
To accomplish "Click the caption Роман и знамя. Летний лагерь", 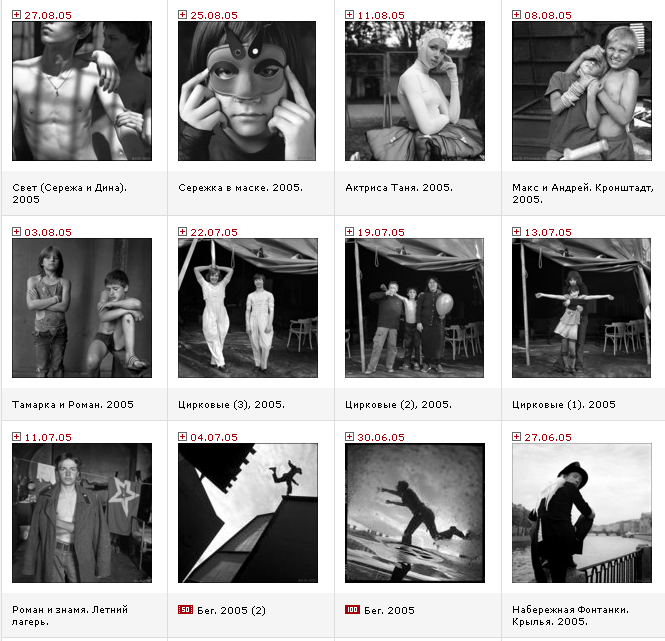I will click(x=70, y=616).
